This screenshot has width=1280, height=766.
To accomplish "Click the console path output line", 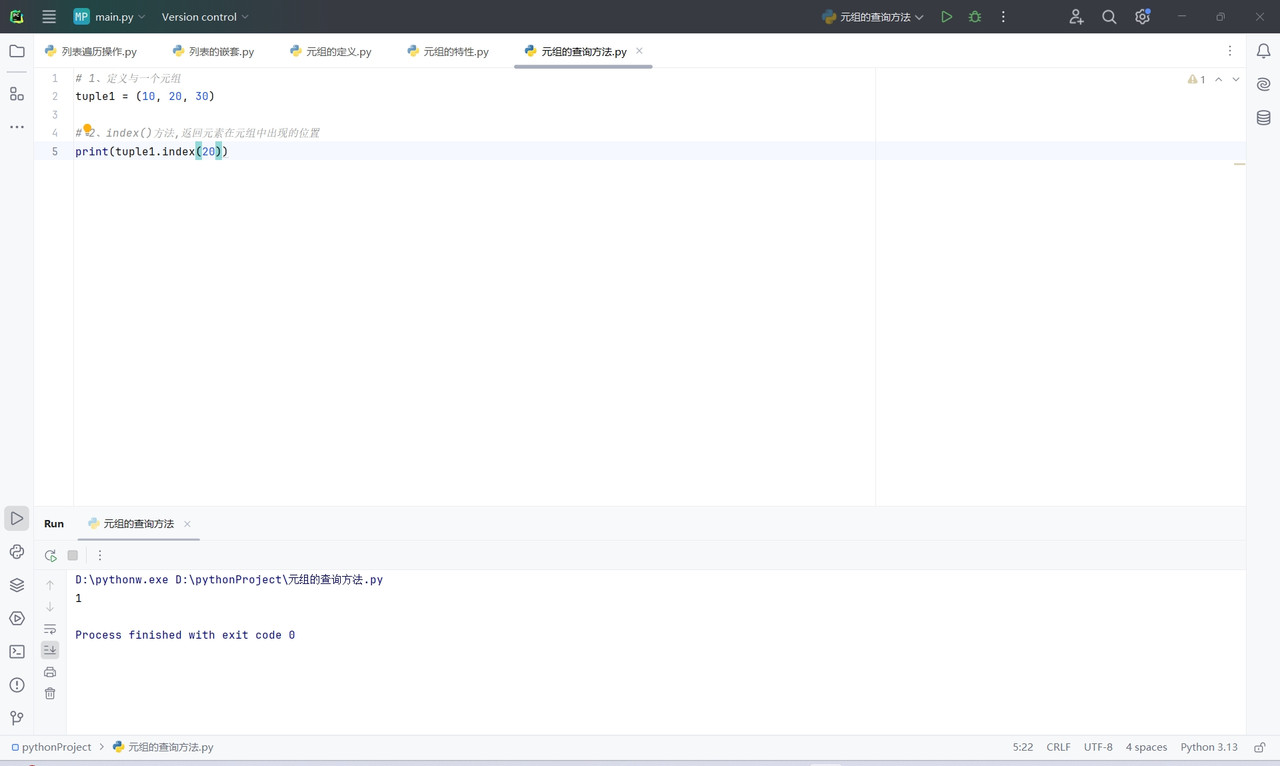I will point(229,580).
